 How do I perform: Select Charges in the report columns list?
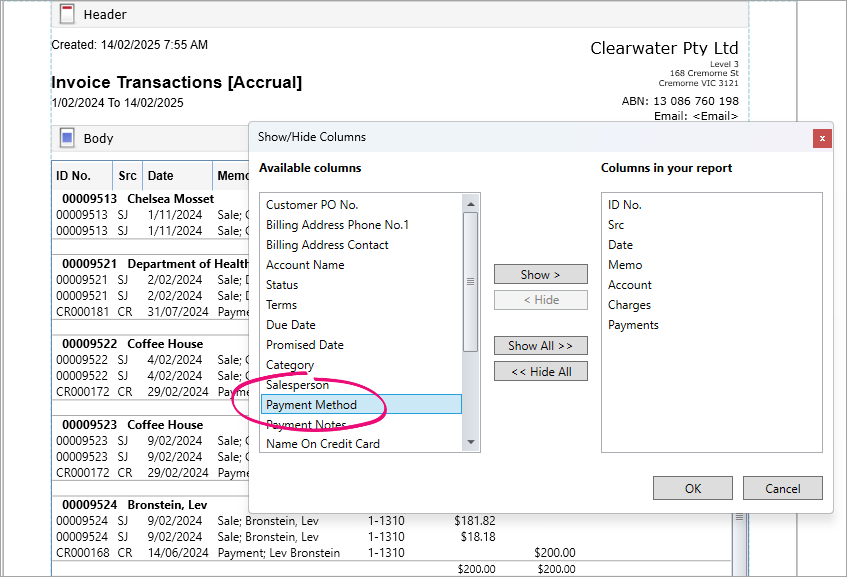629,305
